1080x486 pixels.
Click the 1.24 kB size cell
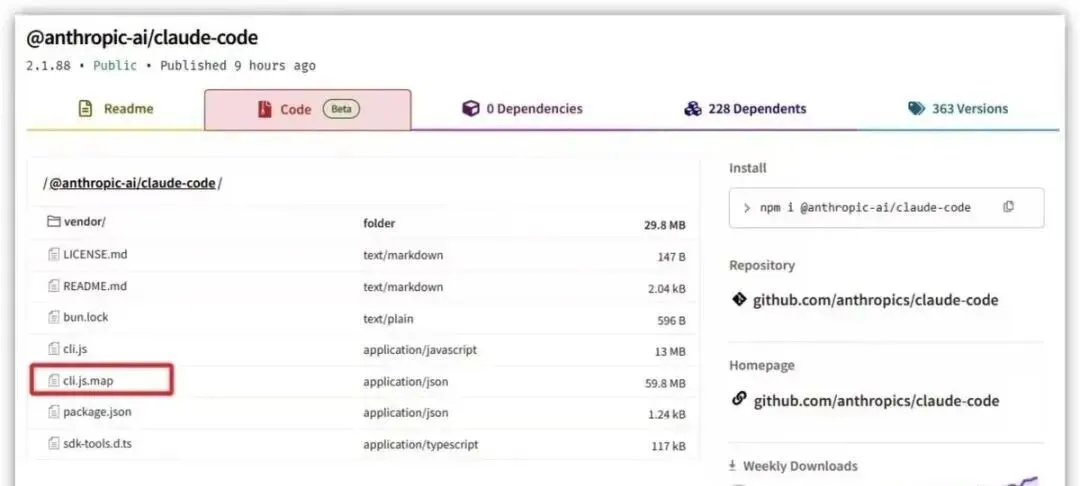click(x=667, y=414)
